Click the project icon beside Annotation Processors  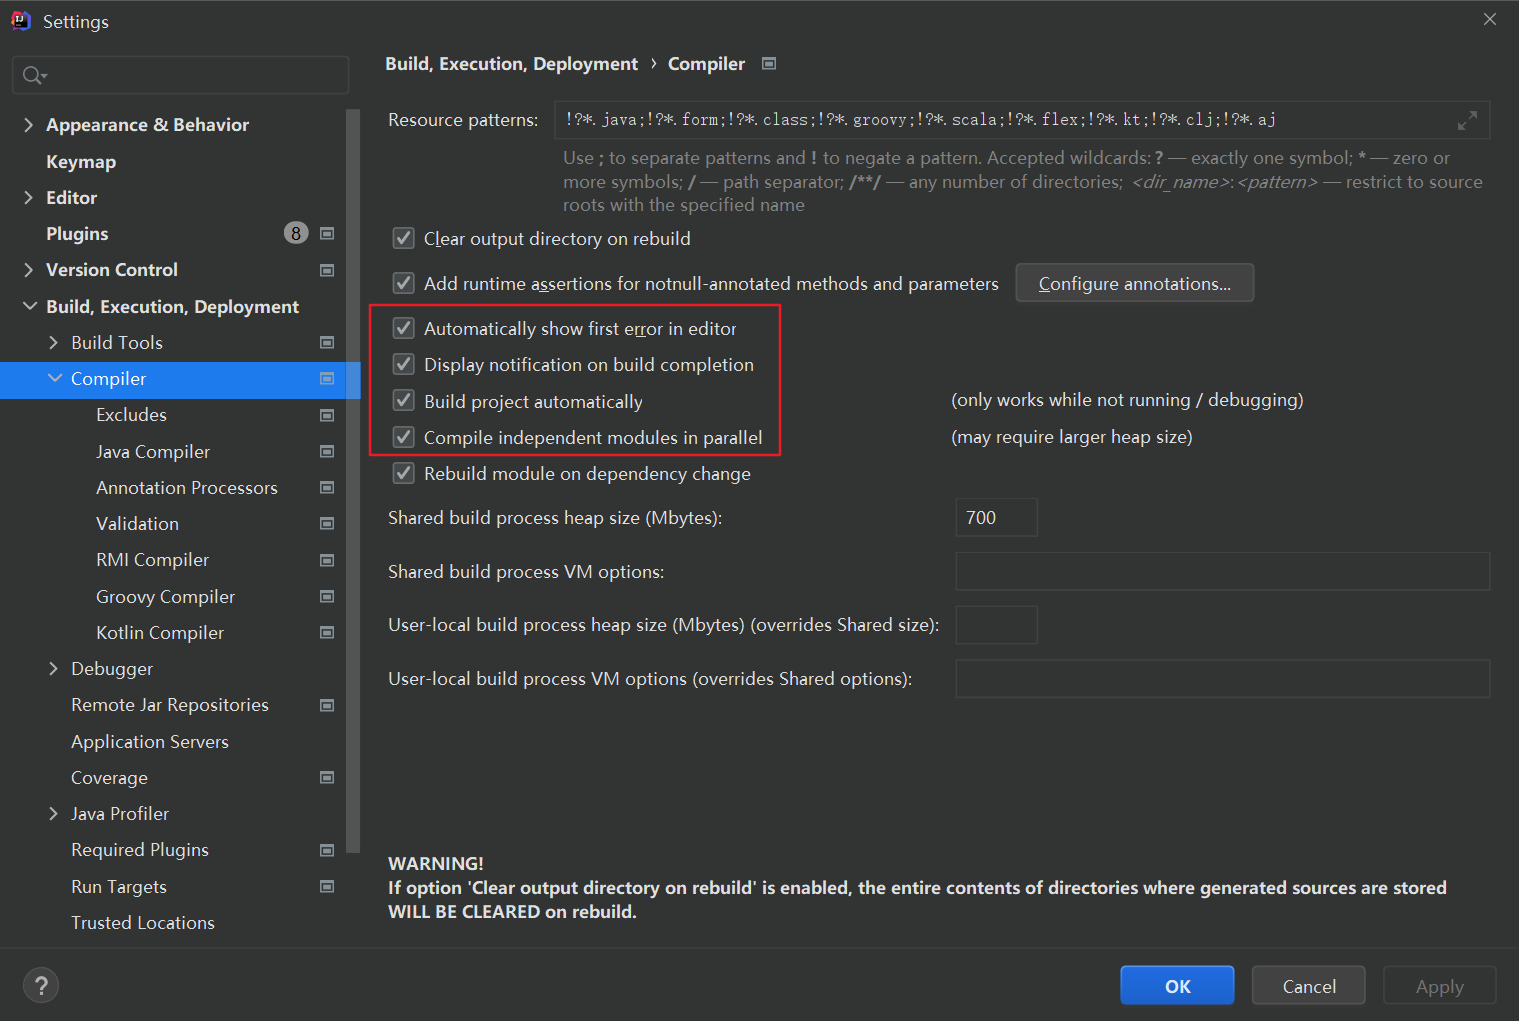point(327,488)
